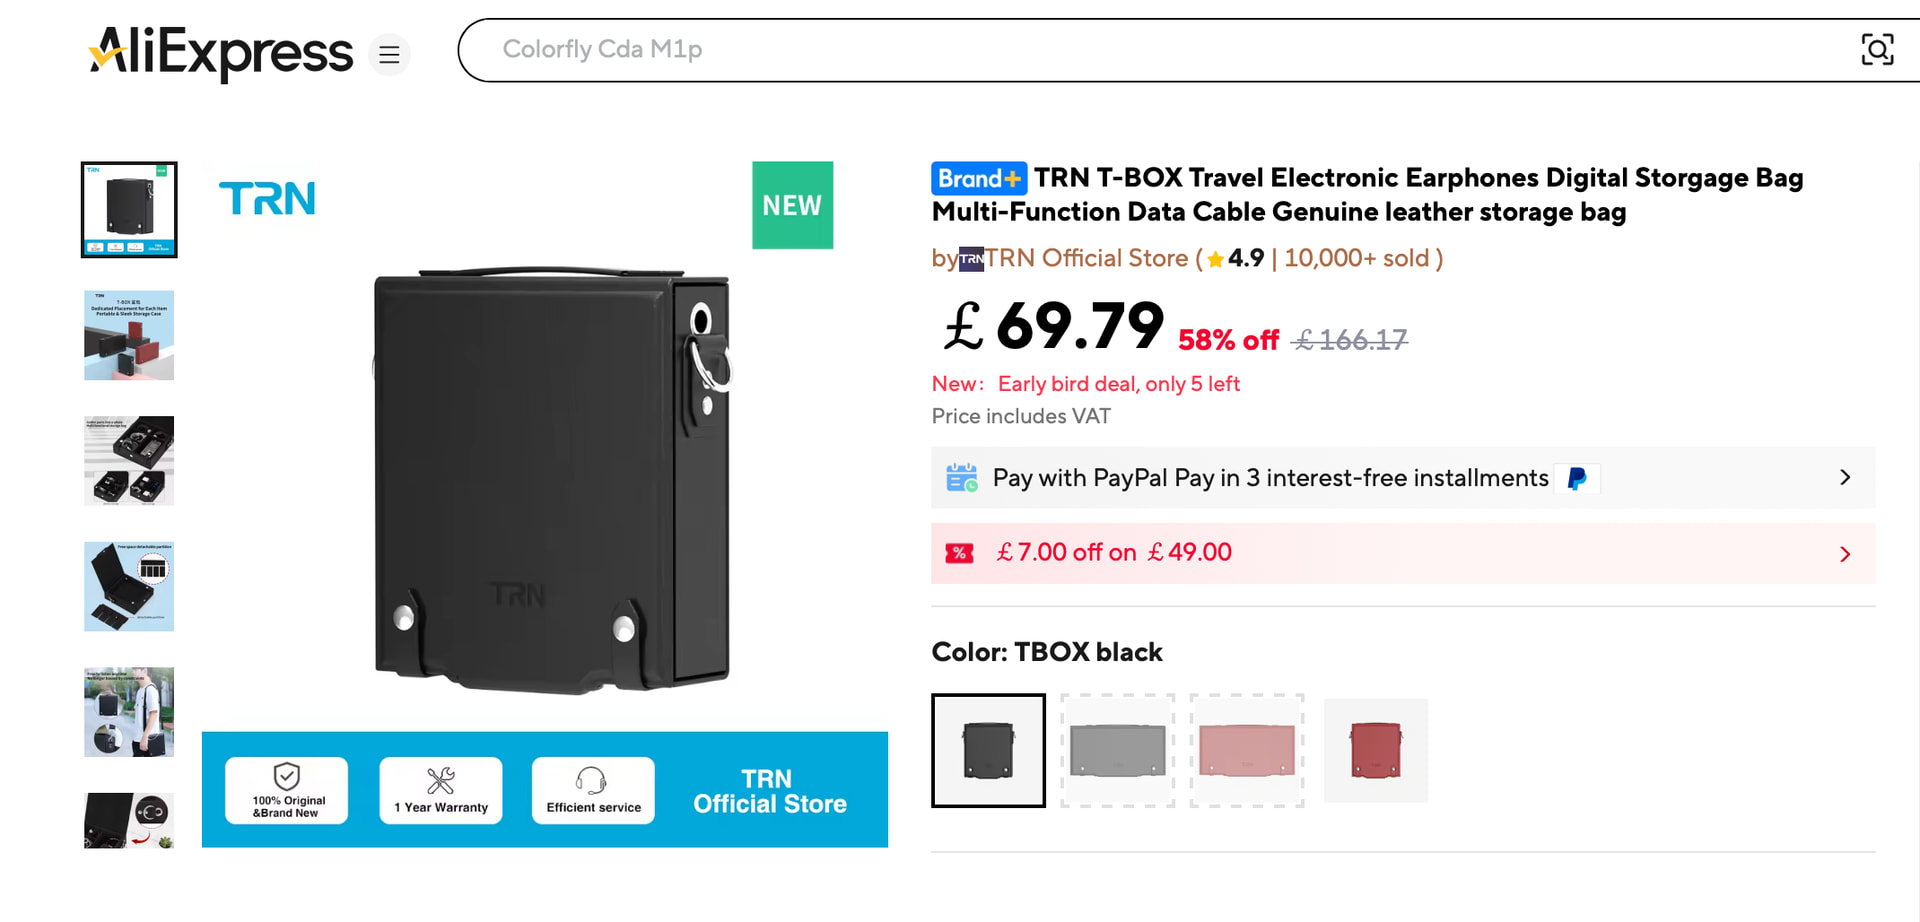Image resolution: width=1920 pixels, height=922 pixels.
Task: Click the PayPal logo icon
Action: pos(1577,479)
